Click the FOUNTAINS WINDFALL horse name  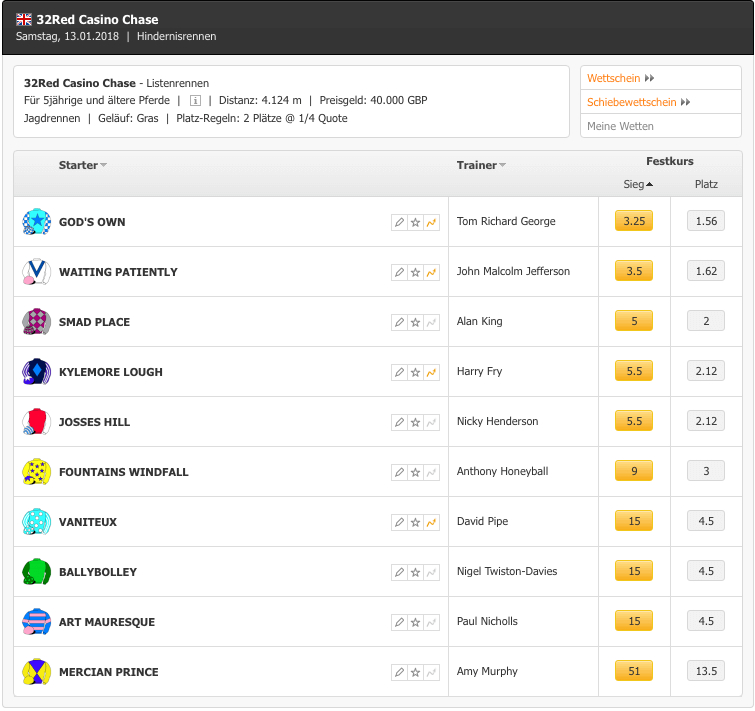click(x=124, y=472)
